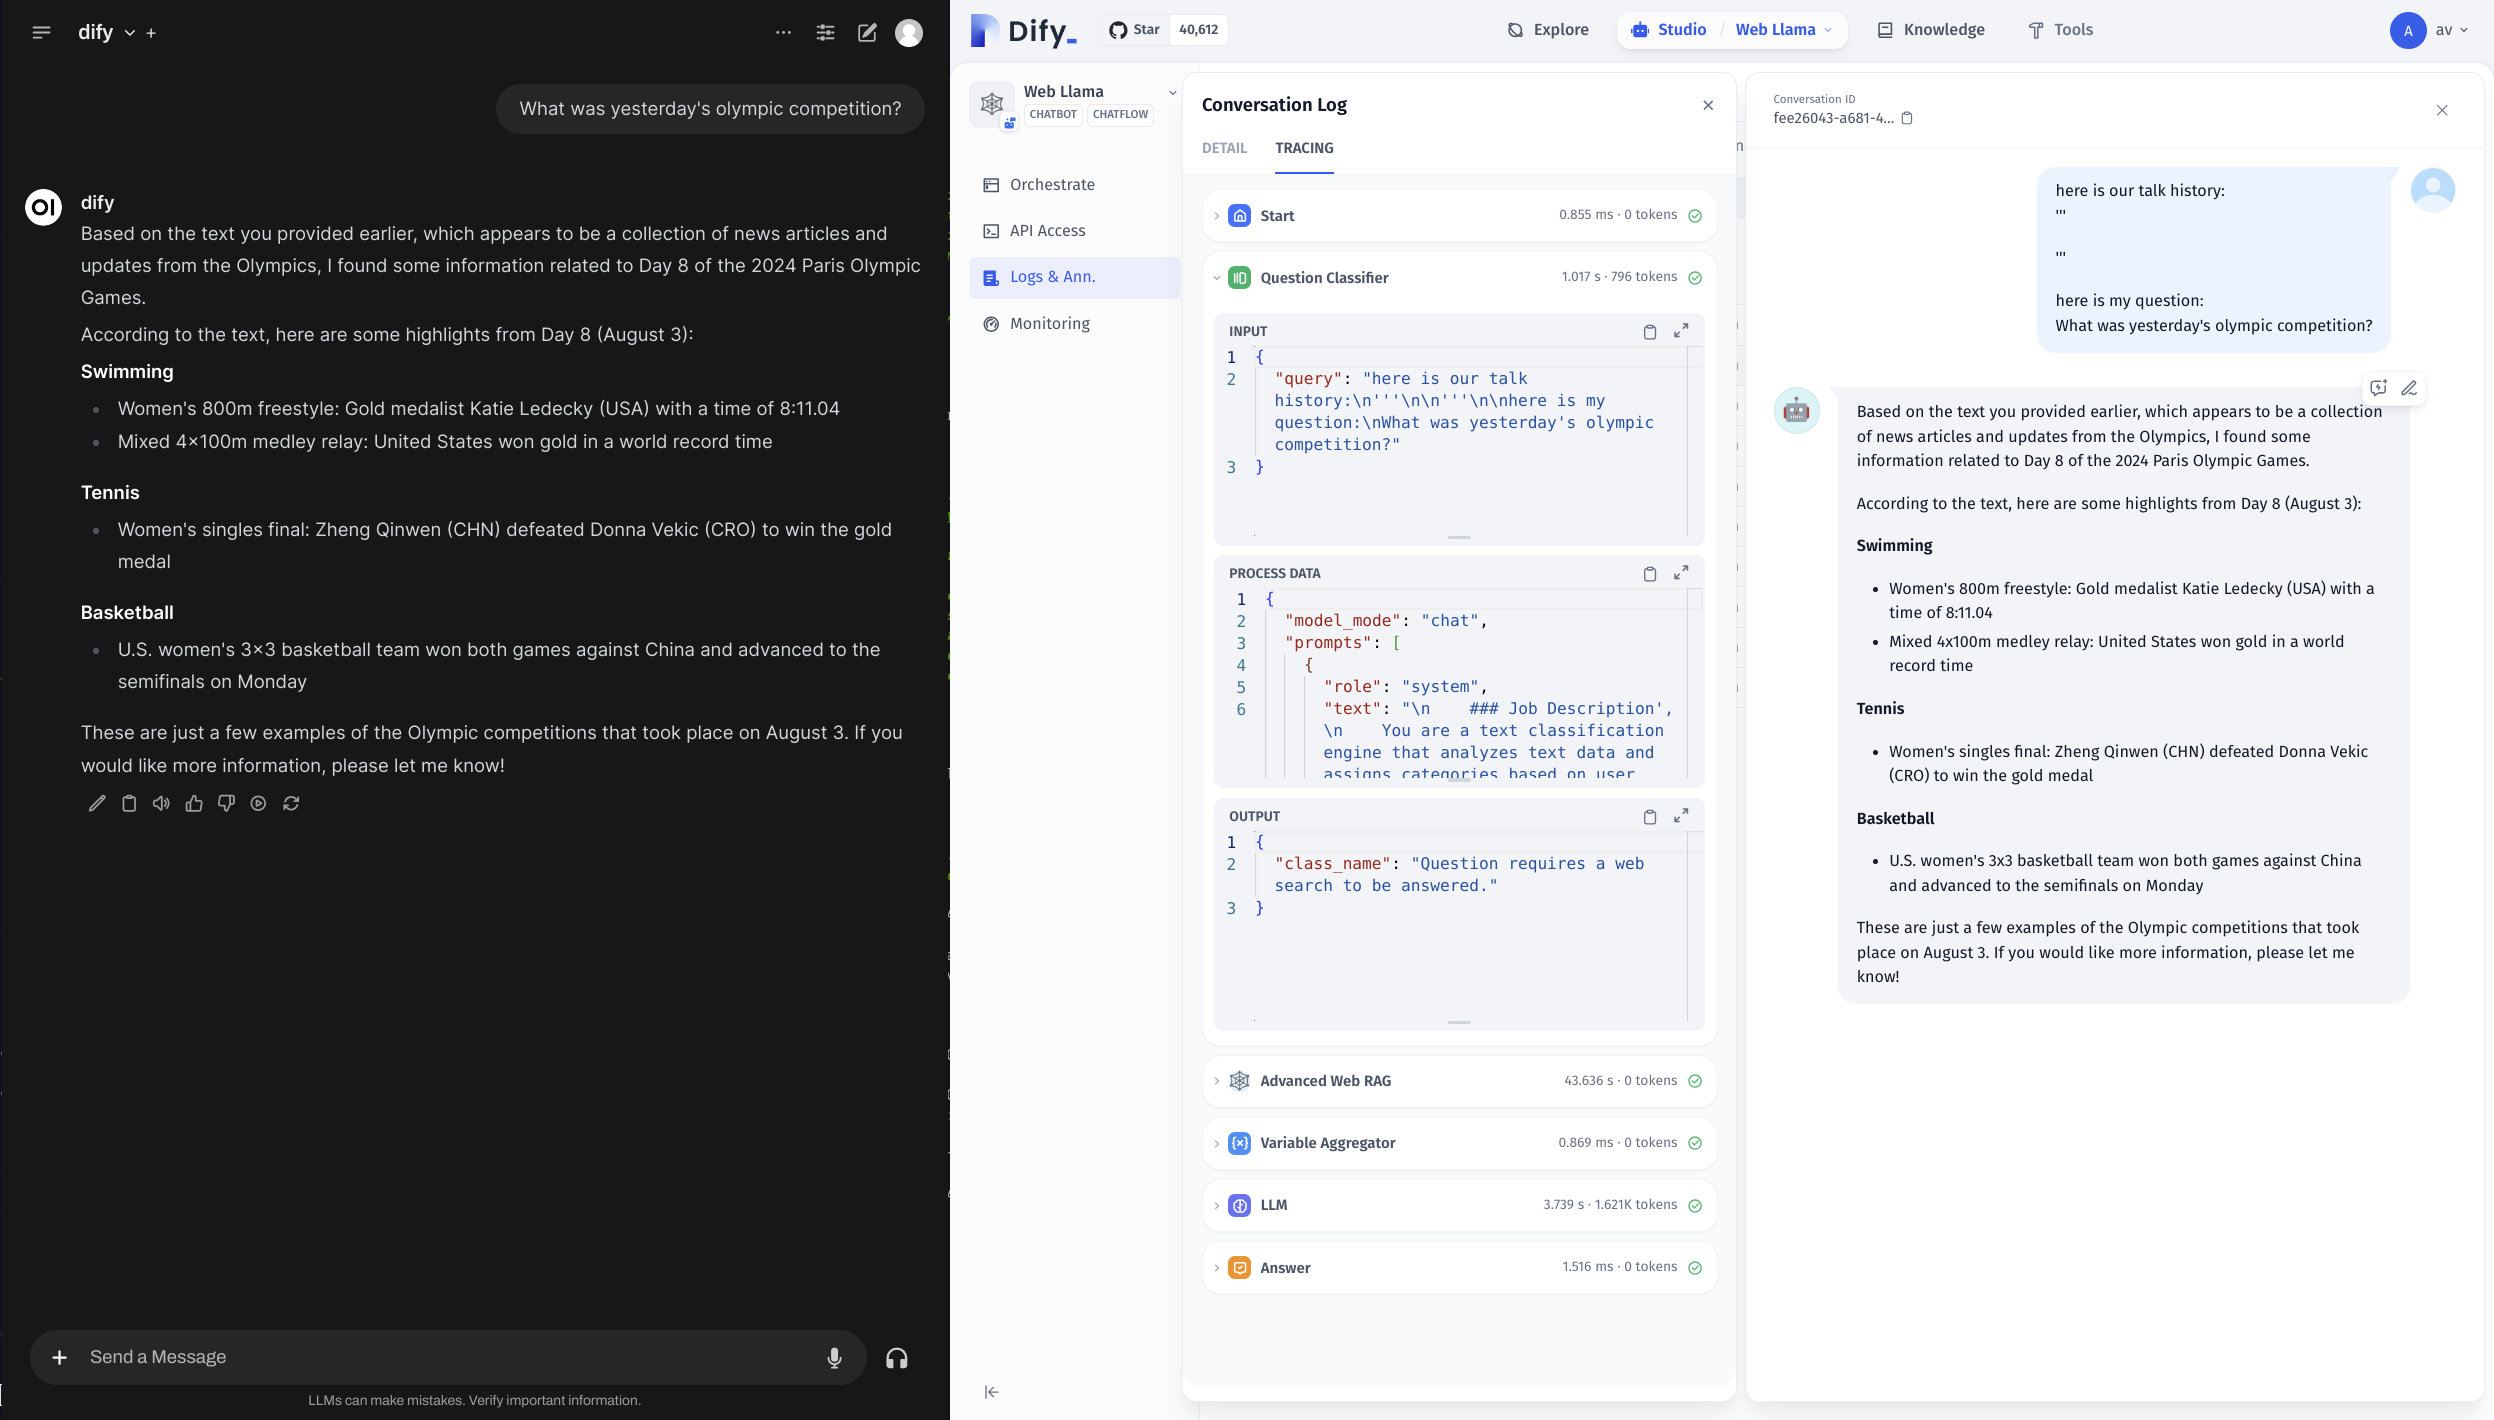Give the response a thumbs down
The height and width of the screenshot is (1420, 2494).
tap(226, 803)
